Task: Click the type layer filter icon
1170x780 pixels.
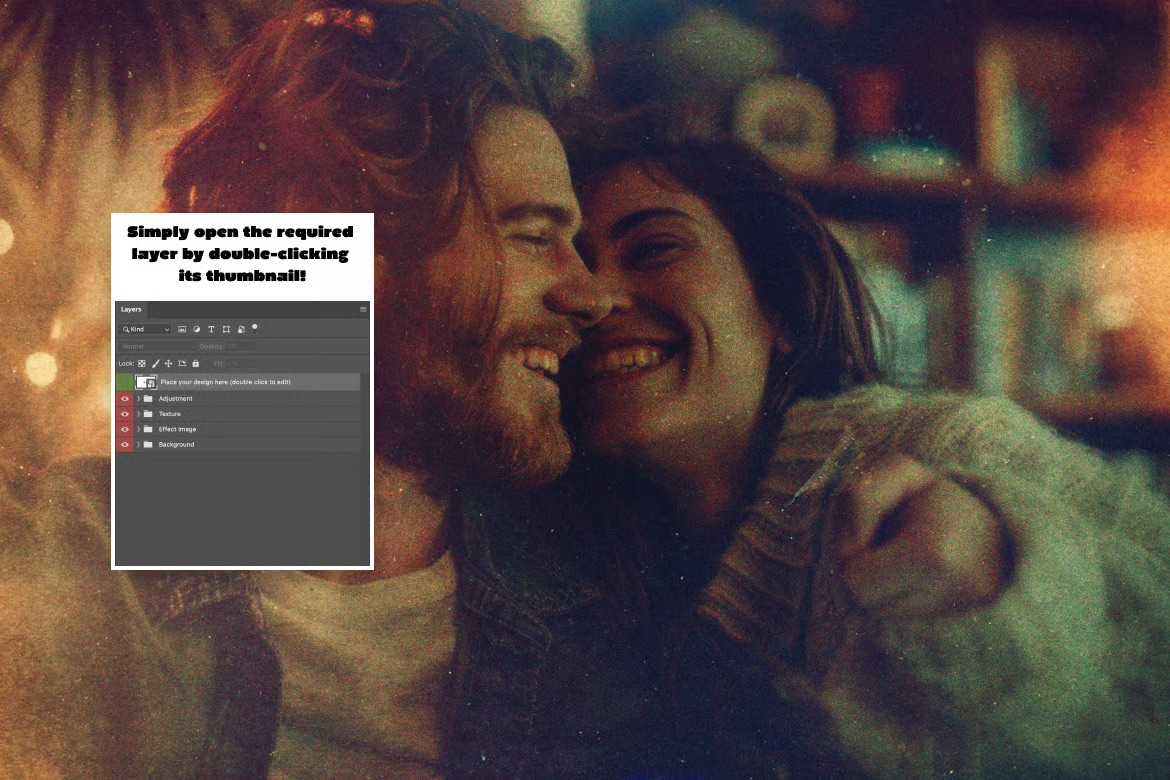Action: pos(211,329)
